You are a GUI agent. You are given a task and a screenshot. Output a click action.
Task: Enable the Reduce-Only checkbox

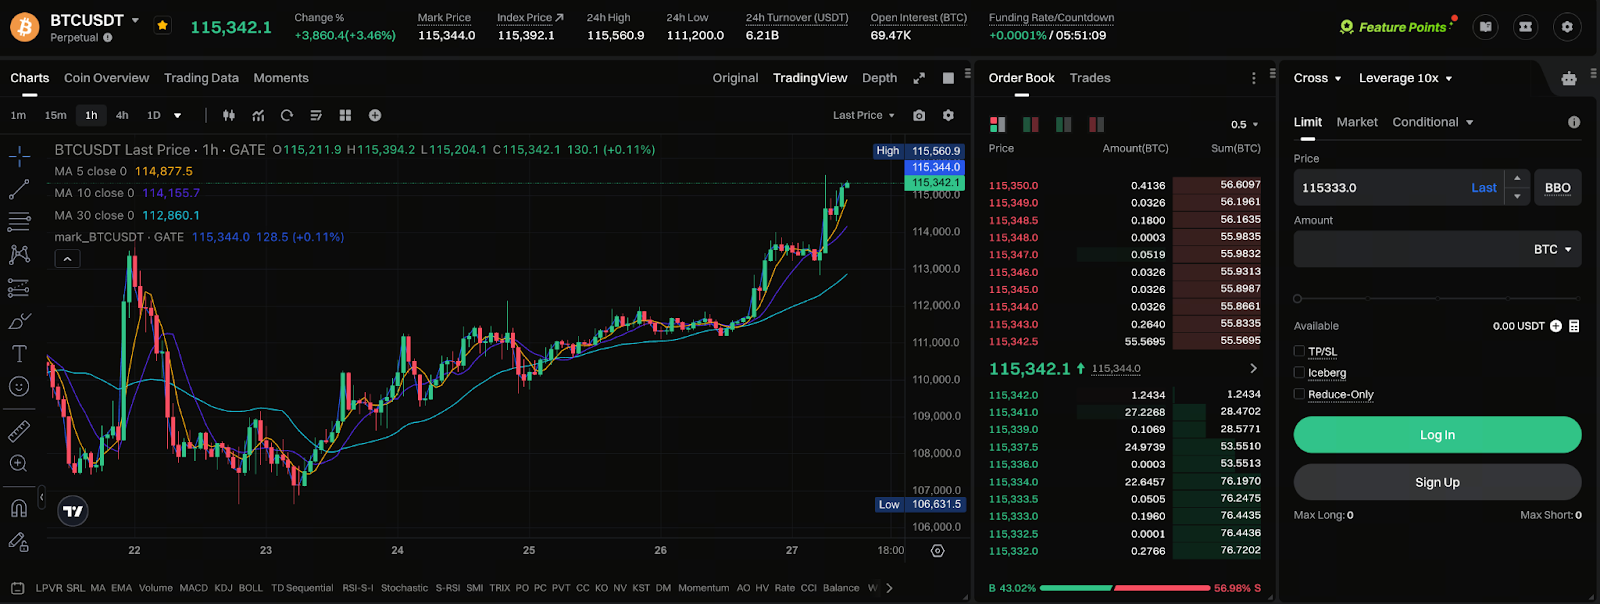point(1299,394)
